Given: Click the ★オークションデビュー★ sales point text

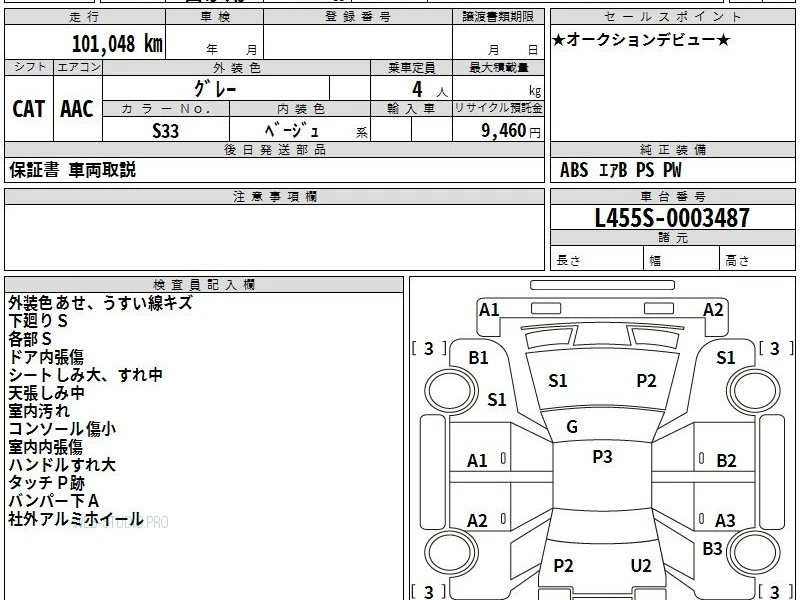Looking at the screenshot, I should tap(641, 40).
